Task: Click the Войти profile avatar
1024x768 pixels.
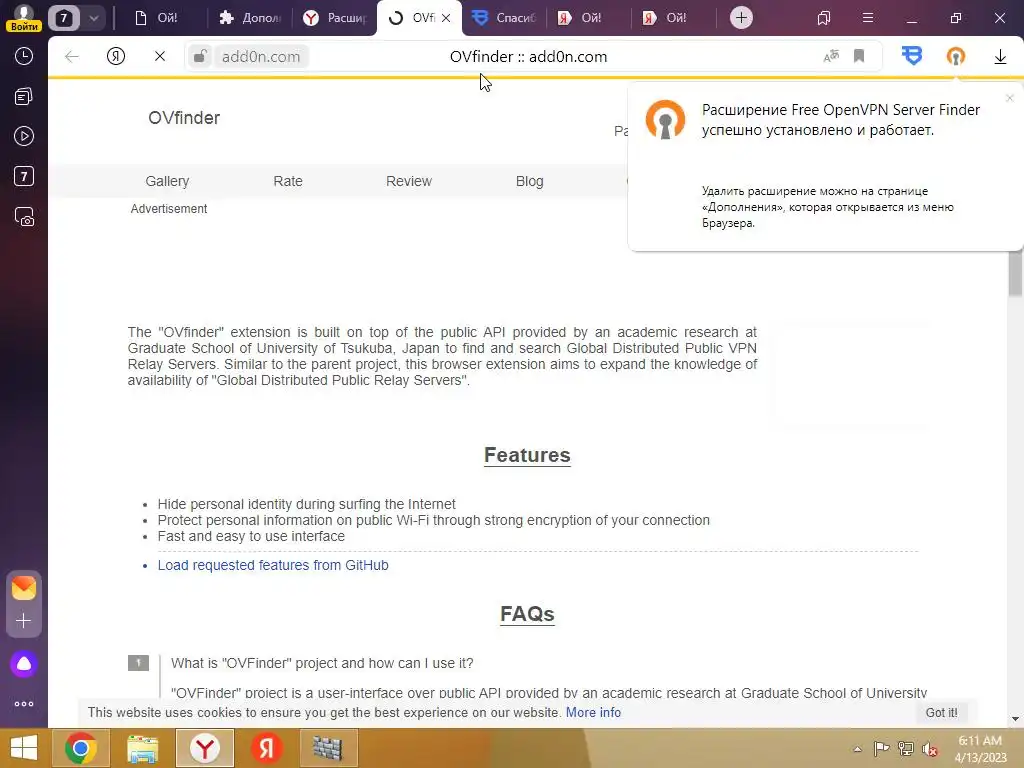Action: coord(24,17)
